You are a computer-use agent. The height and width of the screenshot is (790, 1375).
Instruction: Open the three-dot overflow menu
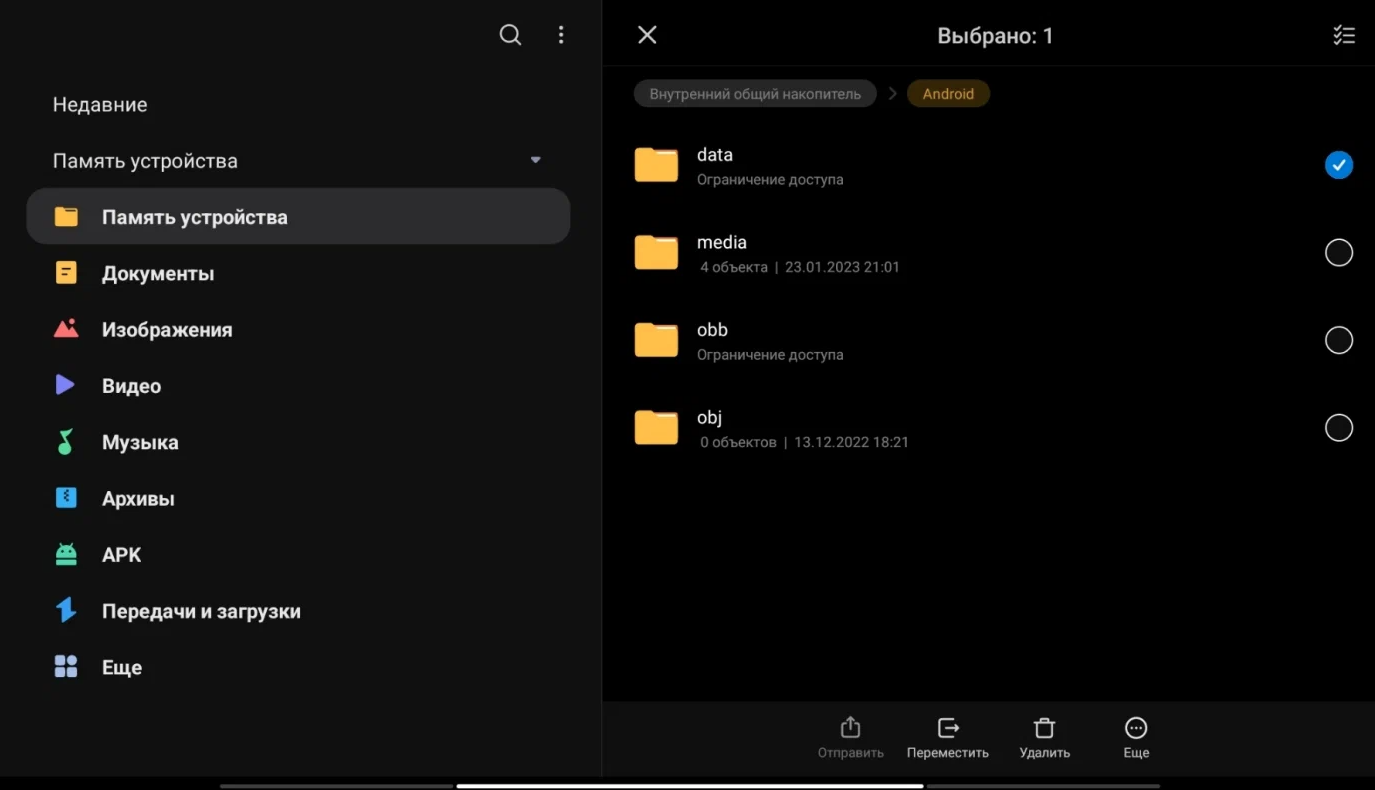[x=561, y=35]
